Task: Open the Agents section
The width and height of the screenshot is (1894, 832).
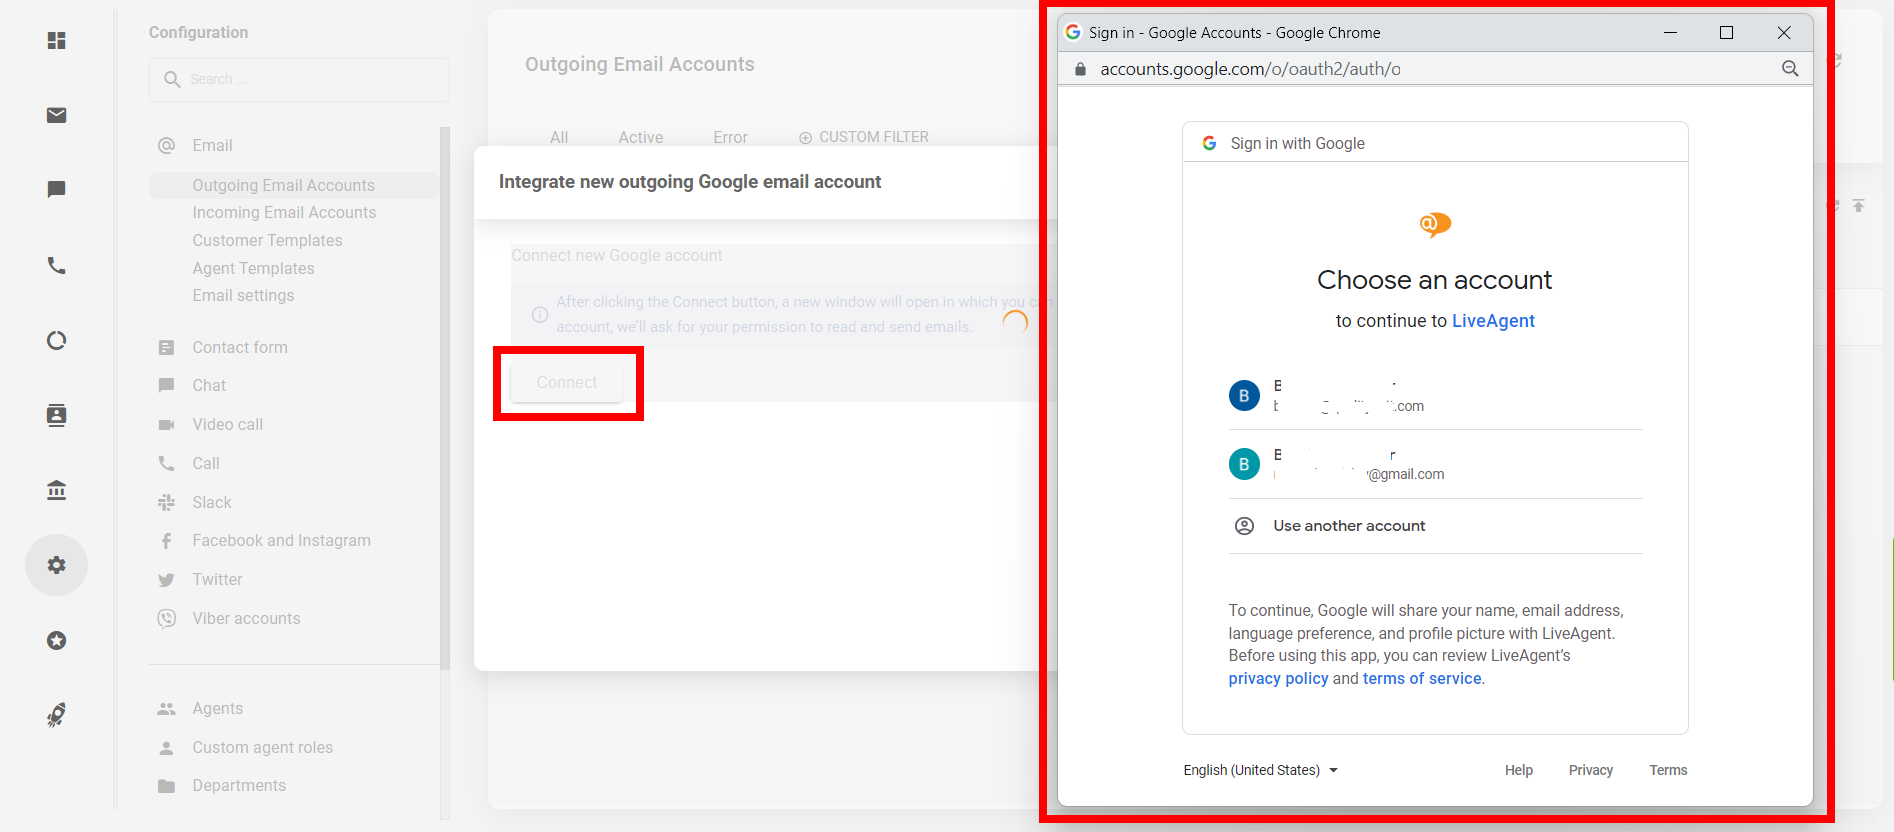Action: [x=218, y=708]
